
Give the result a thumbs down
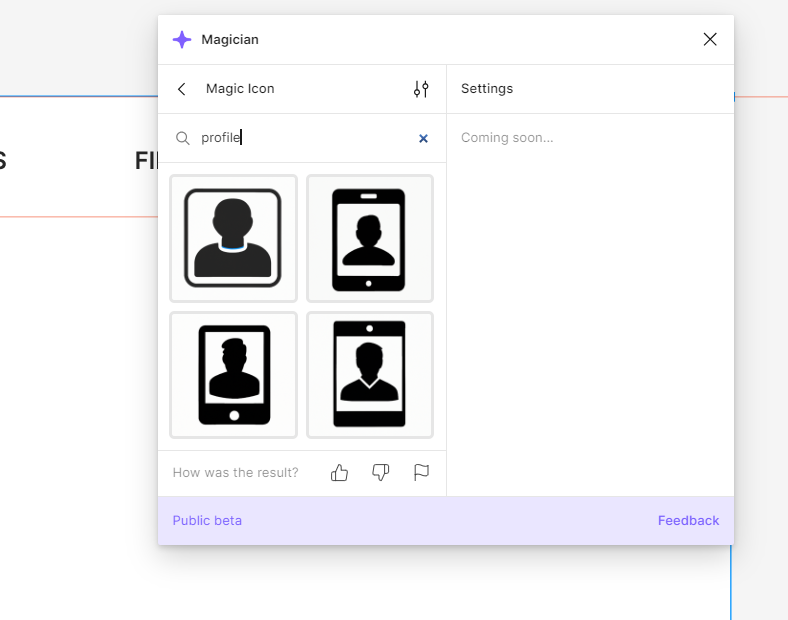pyautogui.click(x=380, y=472)
